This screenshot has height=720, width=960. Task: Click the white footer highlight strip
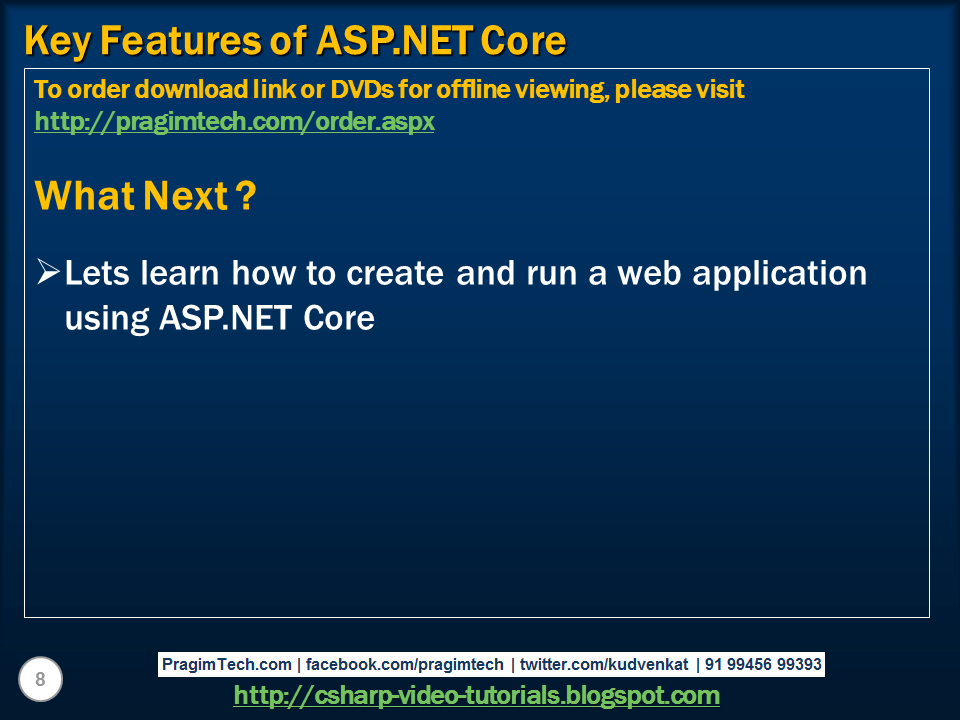click(490, 663)
